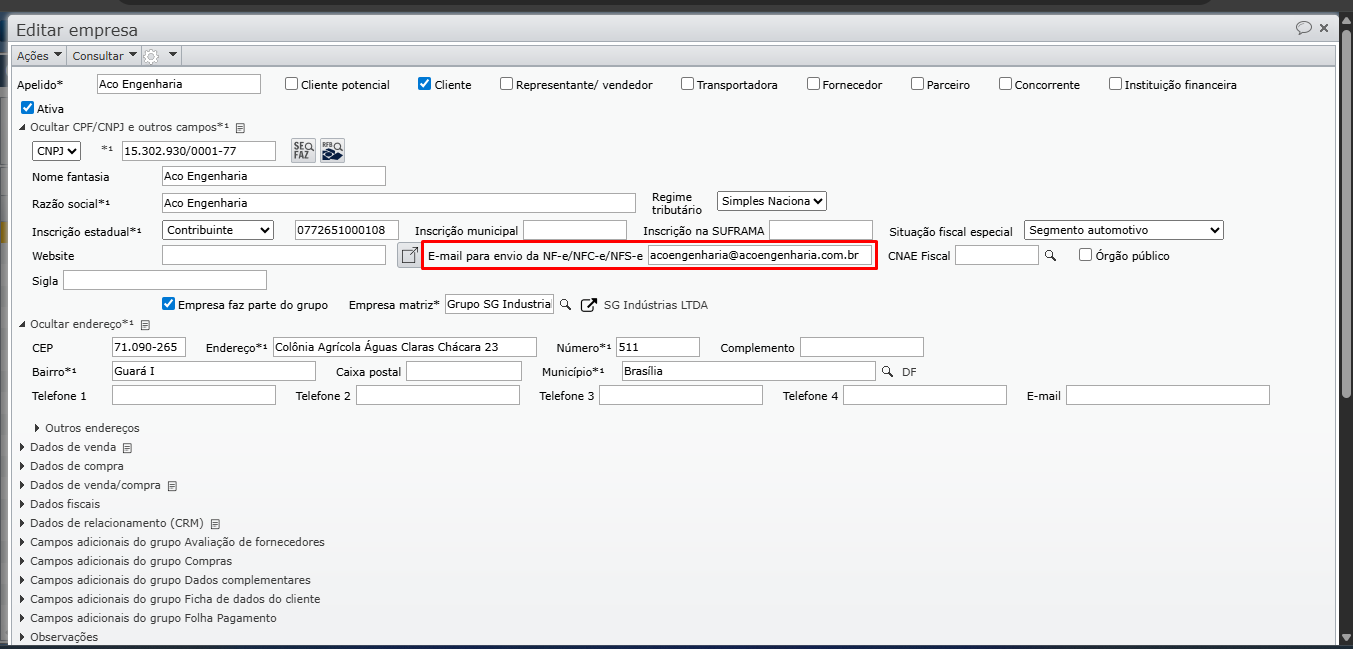Click the Website input field
Image resolution: width=1353 pixels, height=649 pixels.
click(274, 255)
